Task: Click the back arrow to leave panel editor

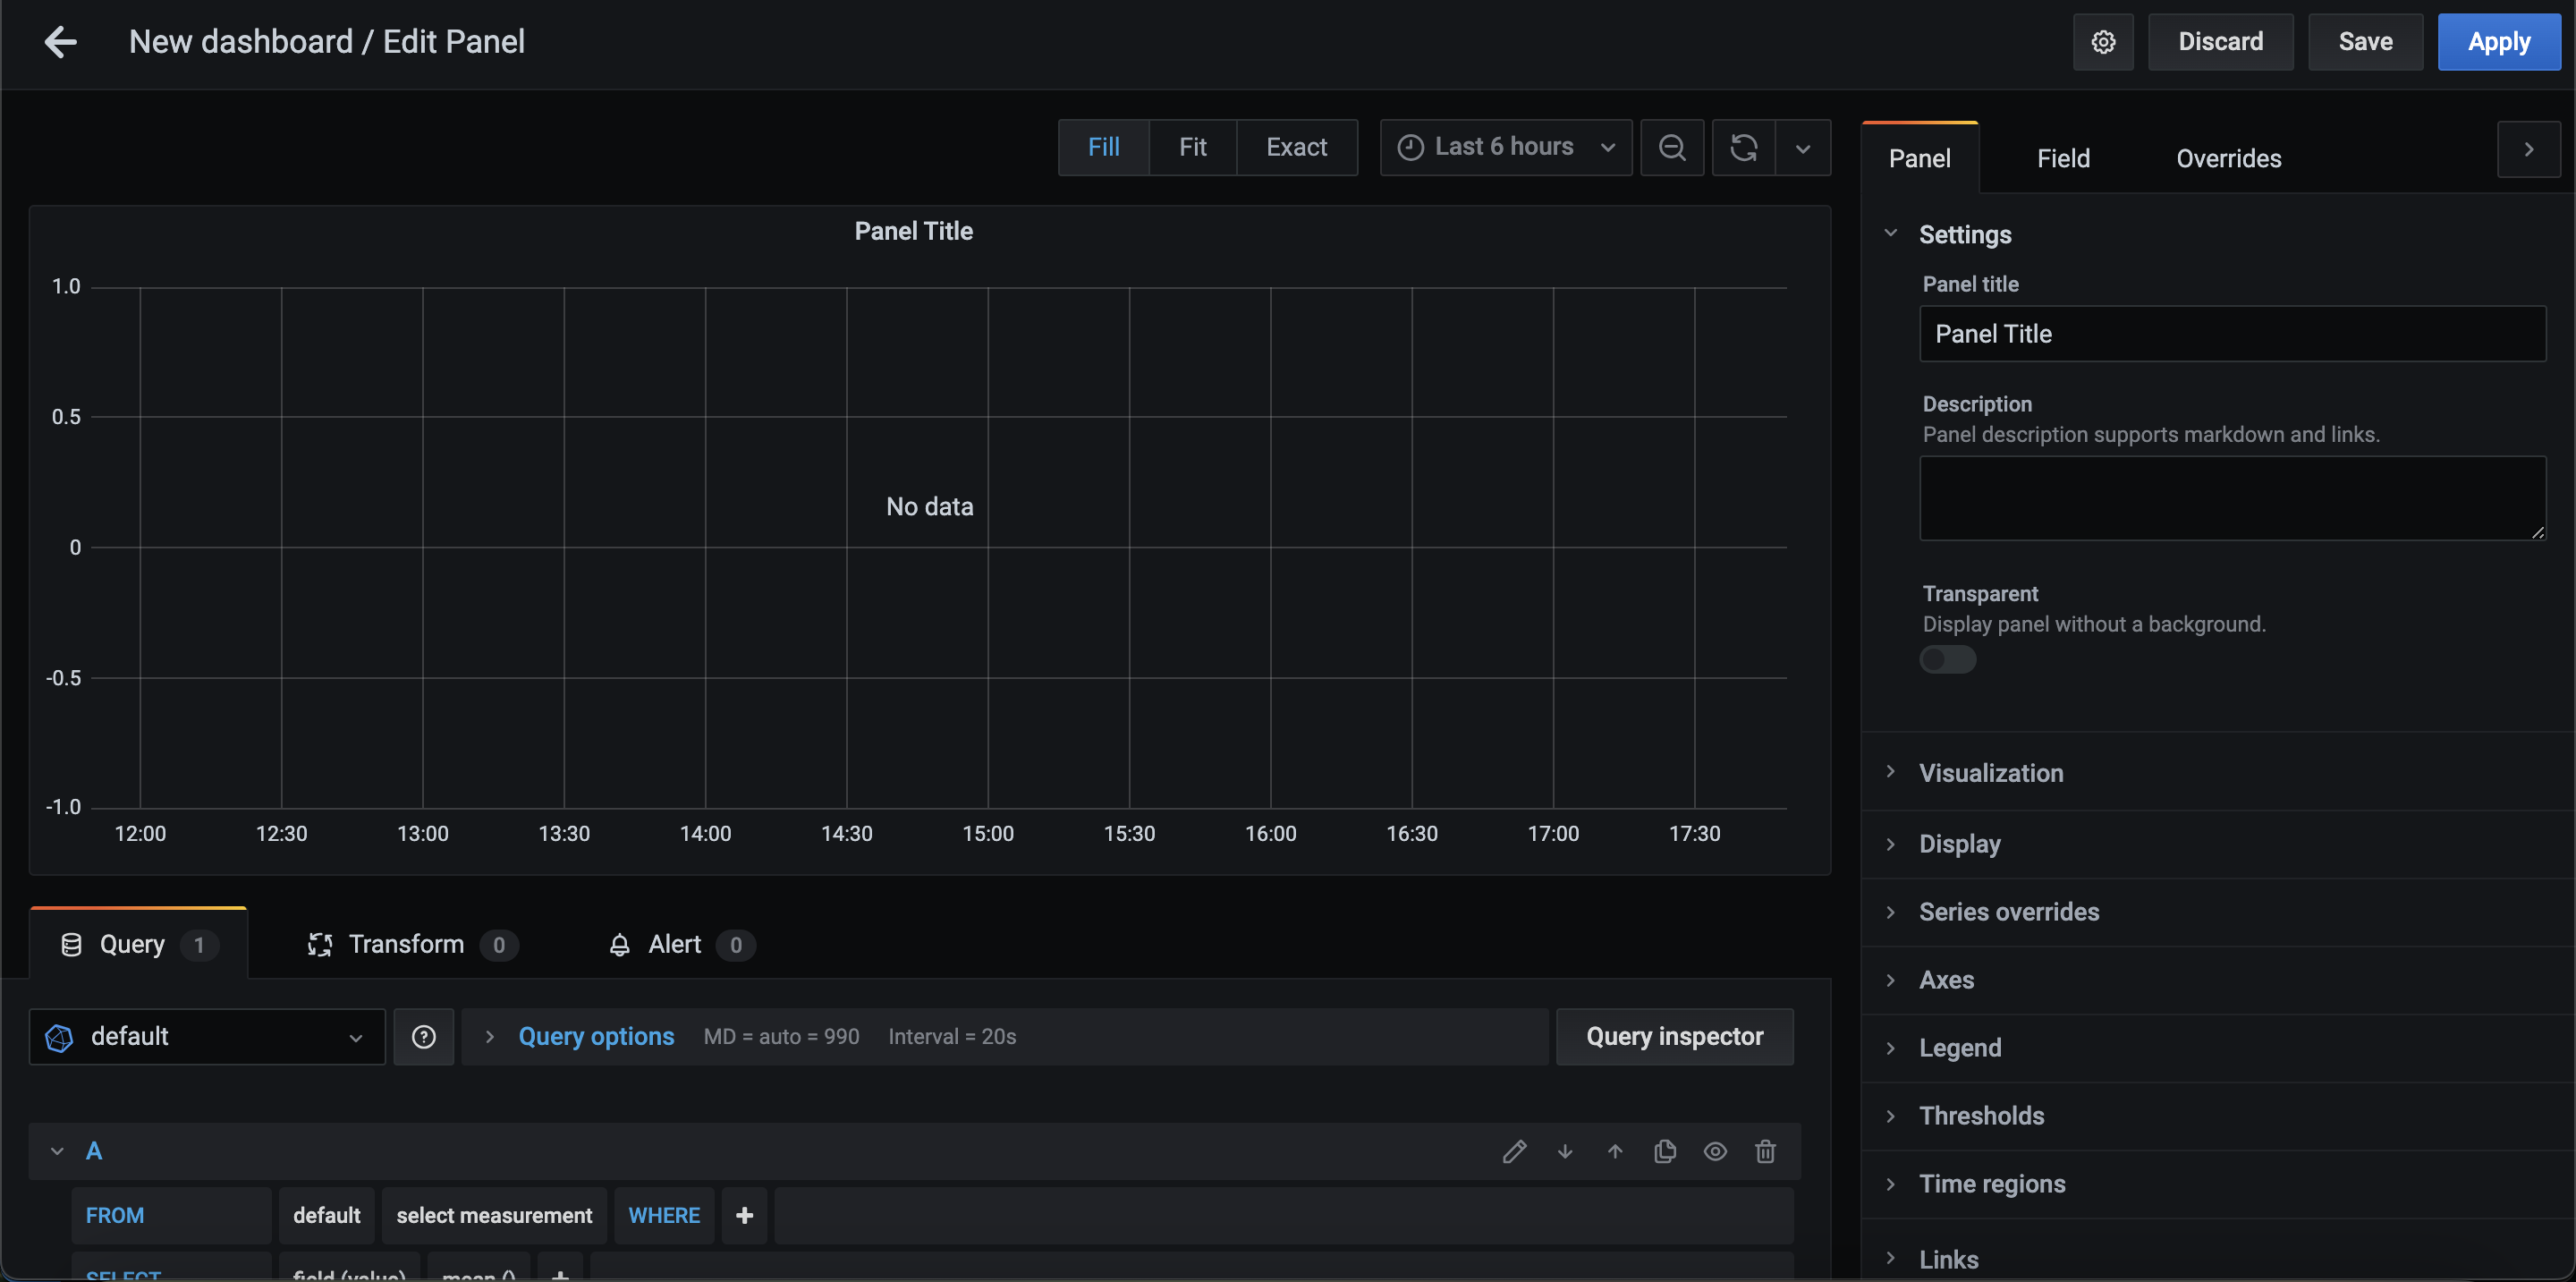Action: (61, 42)
